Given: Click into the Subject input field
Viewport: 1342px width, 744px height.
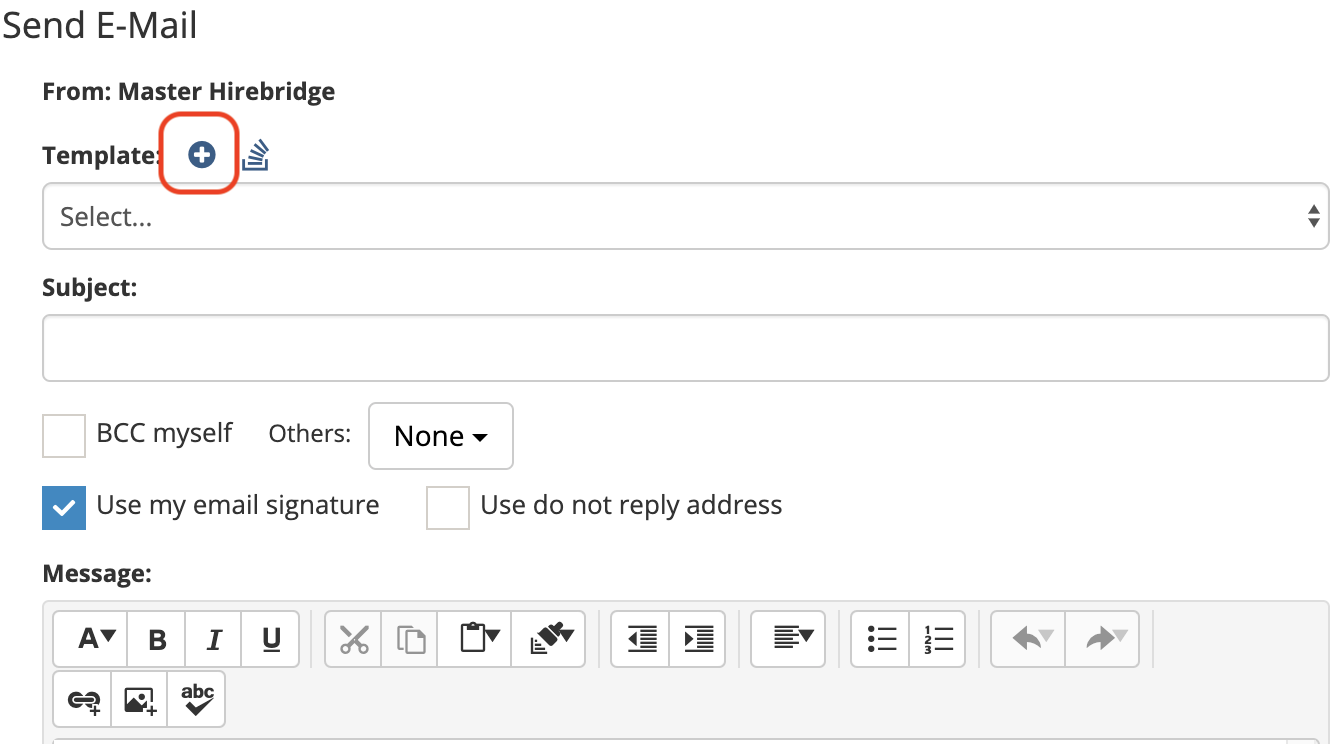Looking at the screenshot, I should (x=685, y=348).
